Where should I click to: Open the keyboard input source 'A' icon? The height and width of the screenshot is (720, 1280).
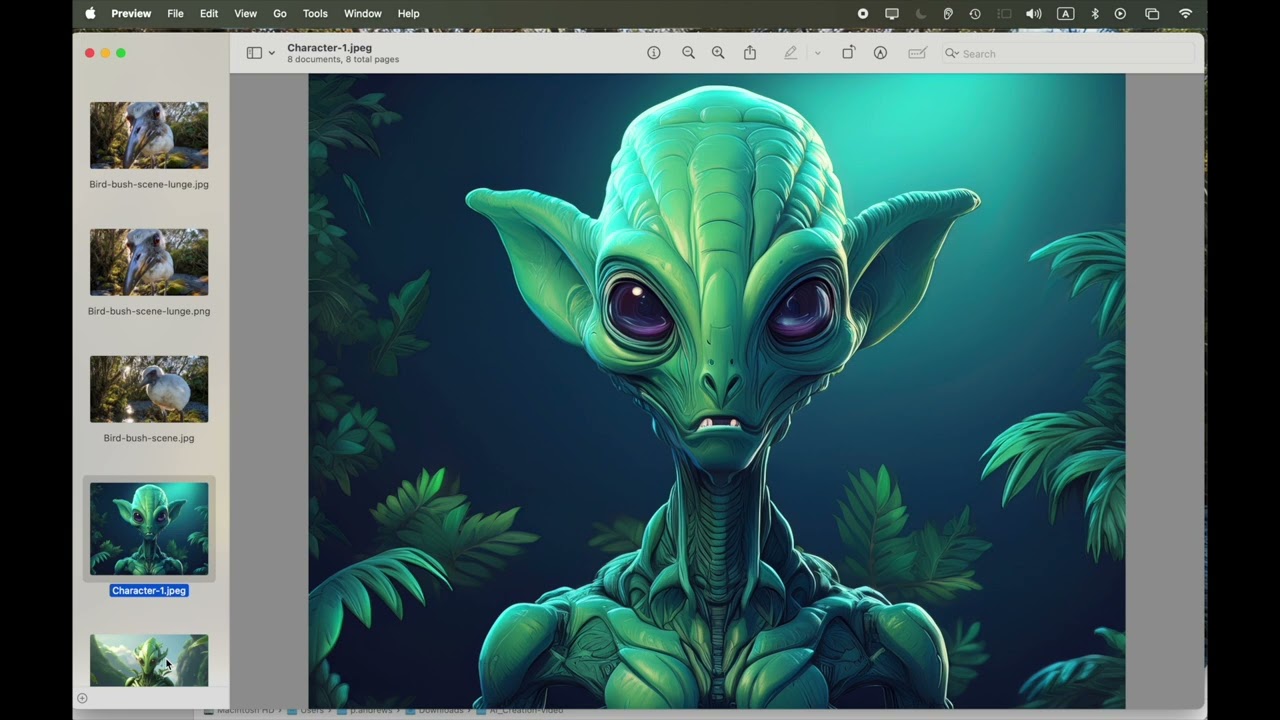click(1066, 14)
